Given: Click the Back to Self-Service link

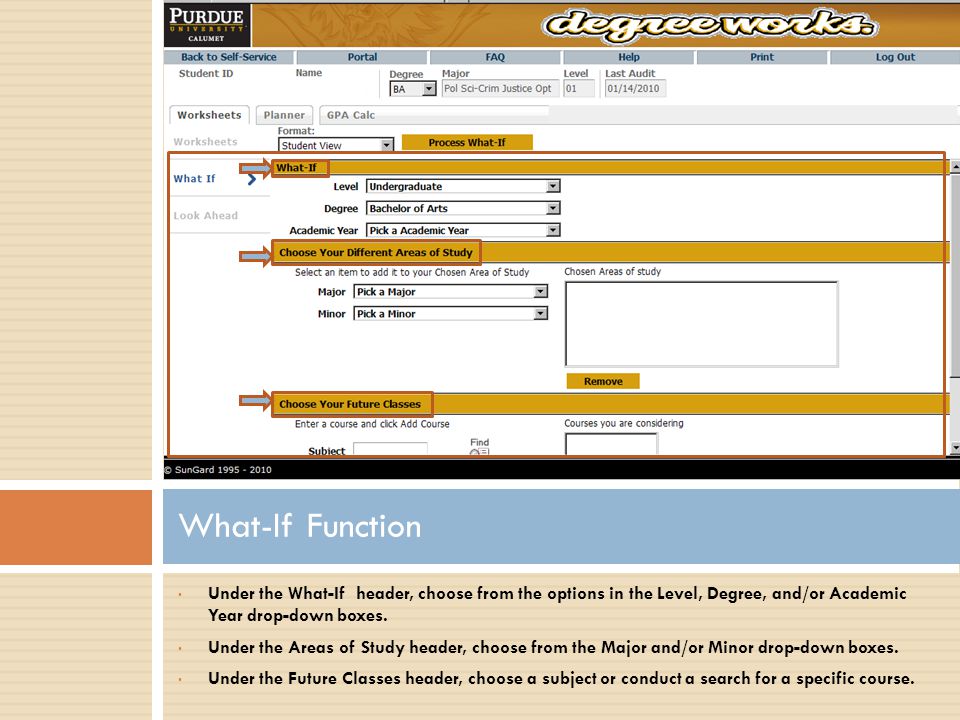Looking at the screenshot, I should pos(229,57).
